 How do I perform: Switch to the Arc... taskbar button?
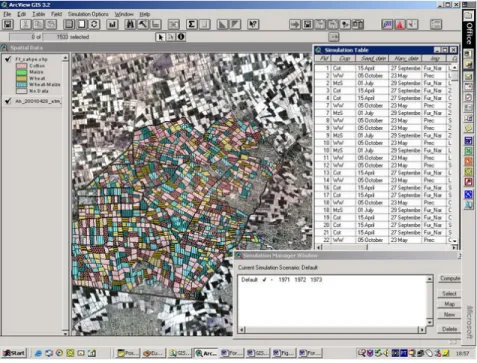(206, 353)
